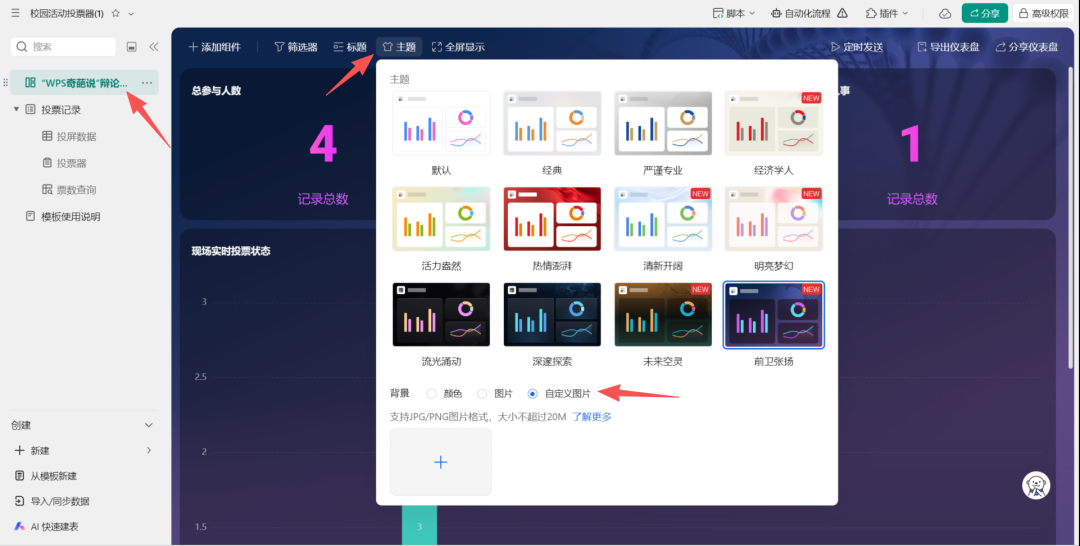
Task: Click 定时发送
Action: click(x=857, y=47)
